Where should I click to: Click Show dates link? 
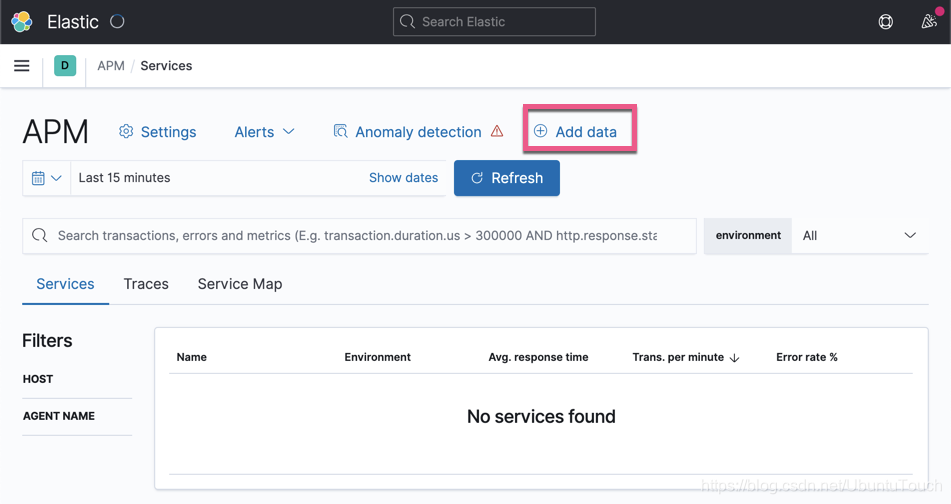[x=403, y=178]
